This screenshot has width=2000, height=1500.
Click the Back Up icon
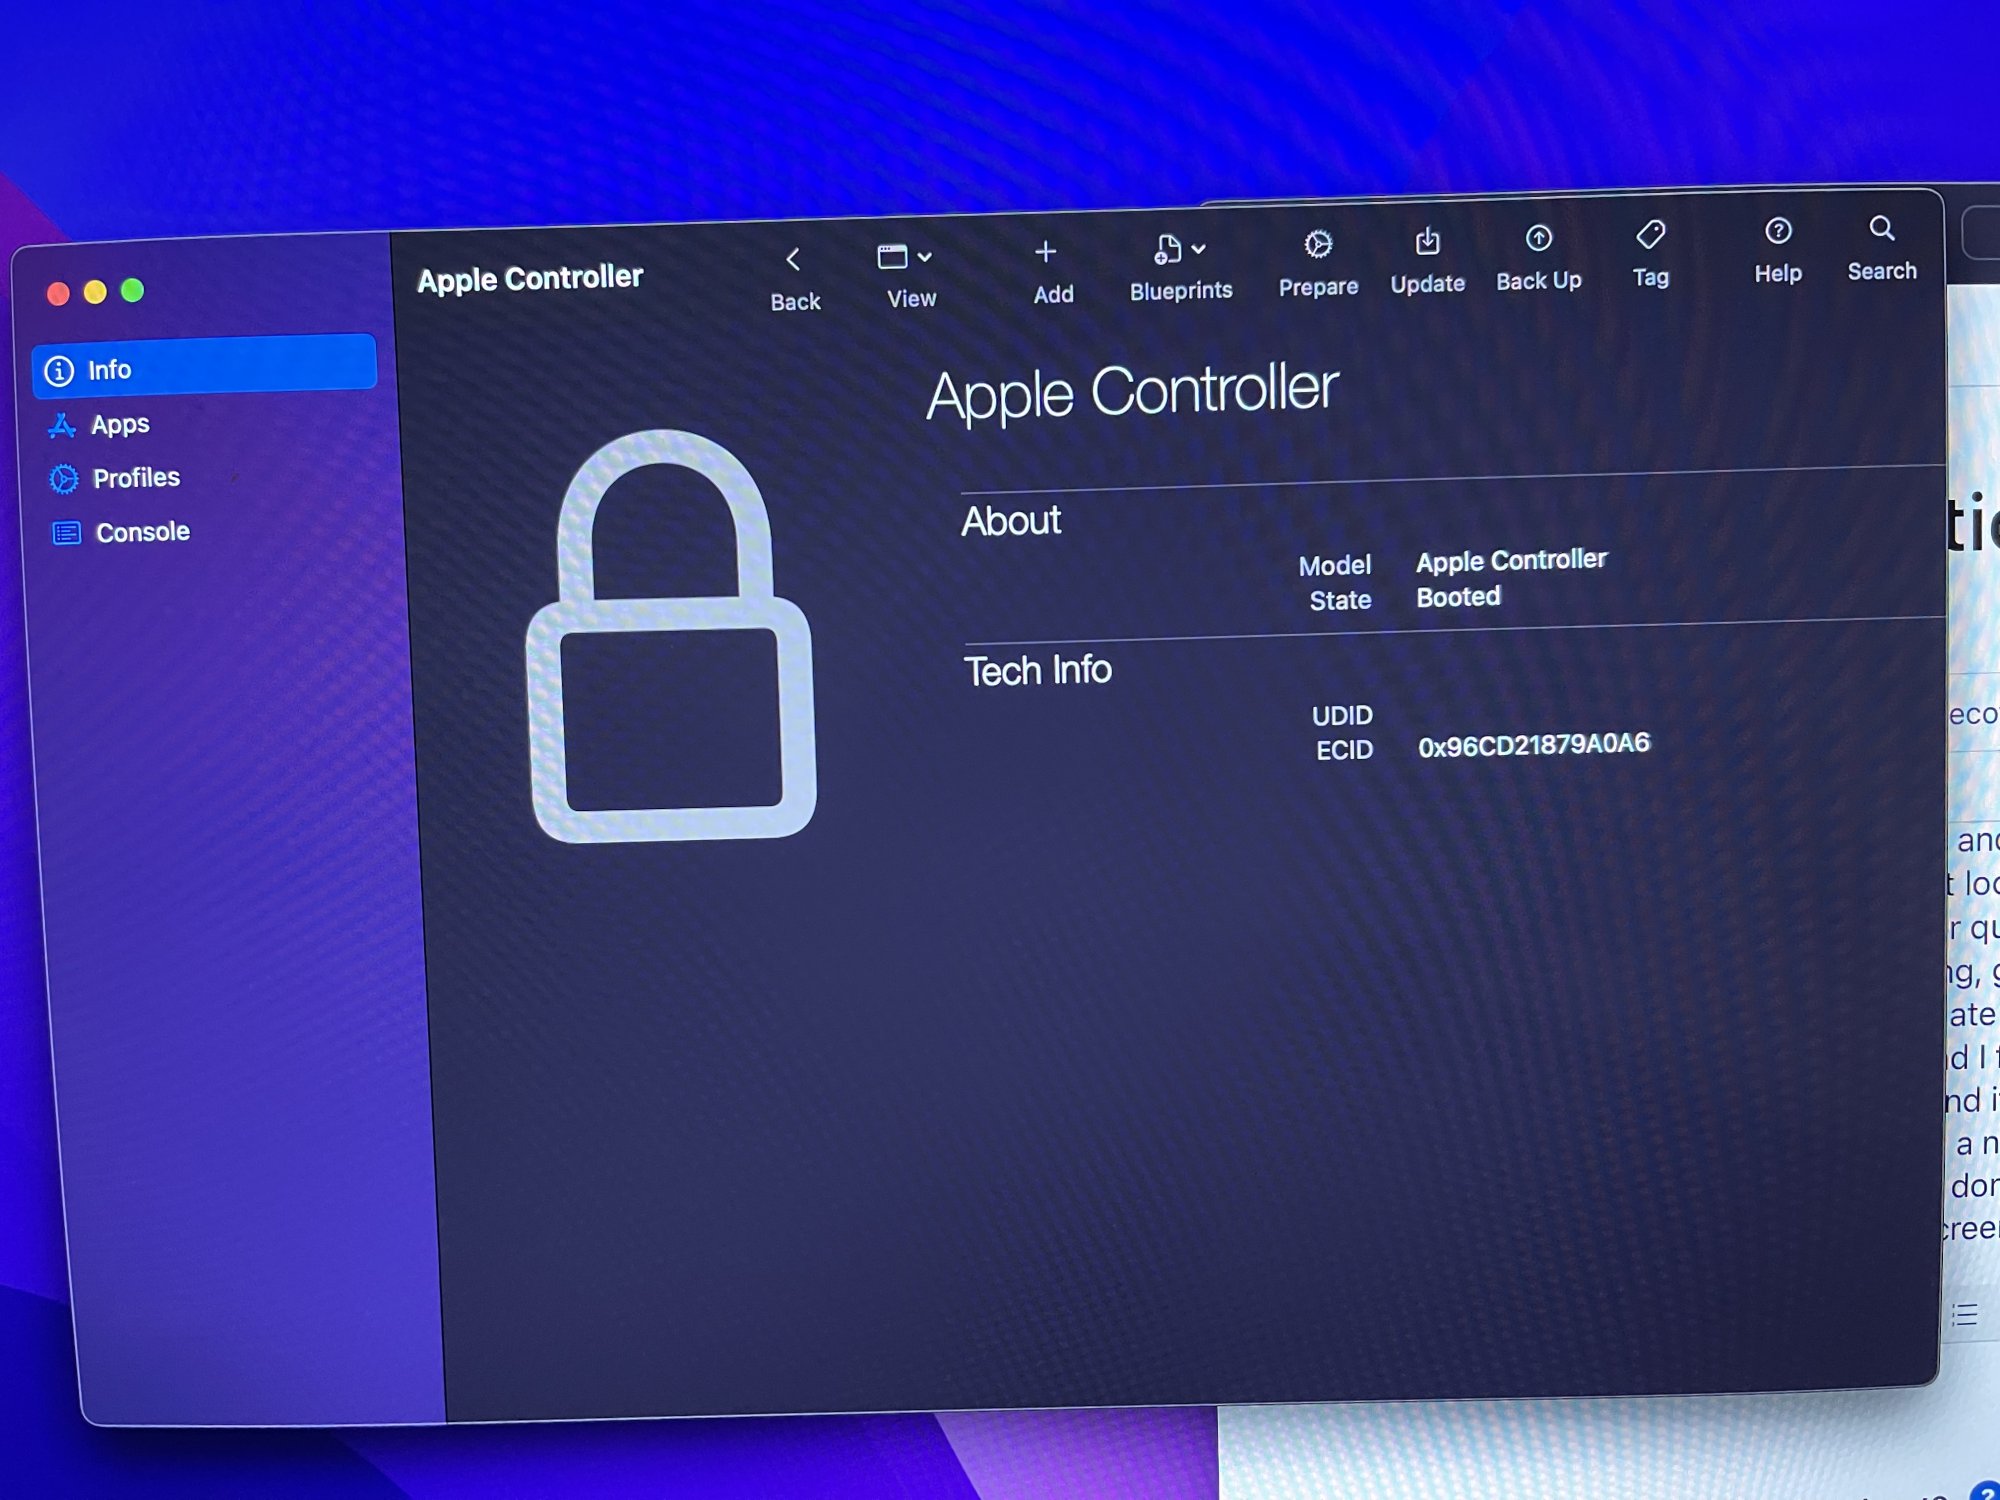(x=1538, y=239)
